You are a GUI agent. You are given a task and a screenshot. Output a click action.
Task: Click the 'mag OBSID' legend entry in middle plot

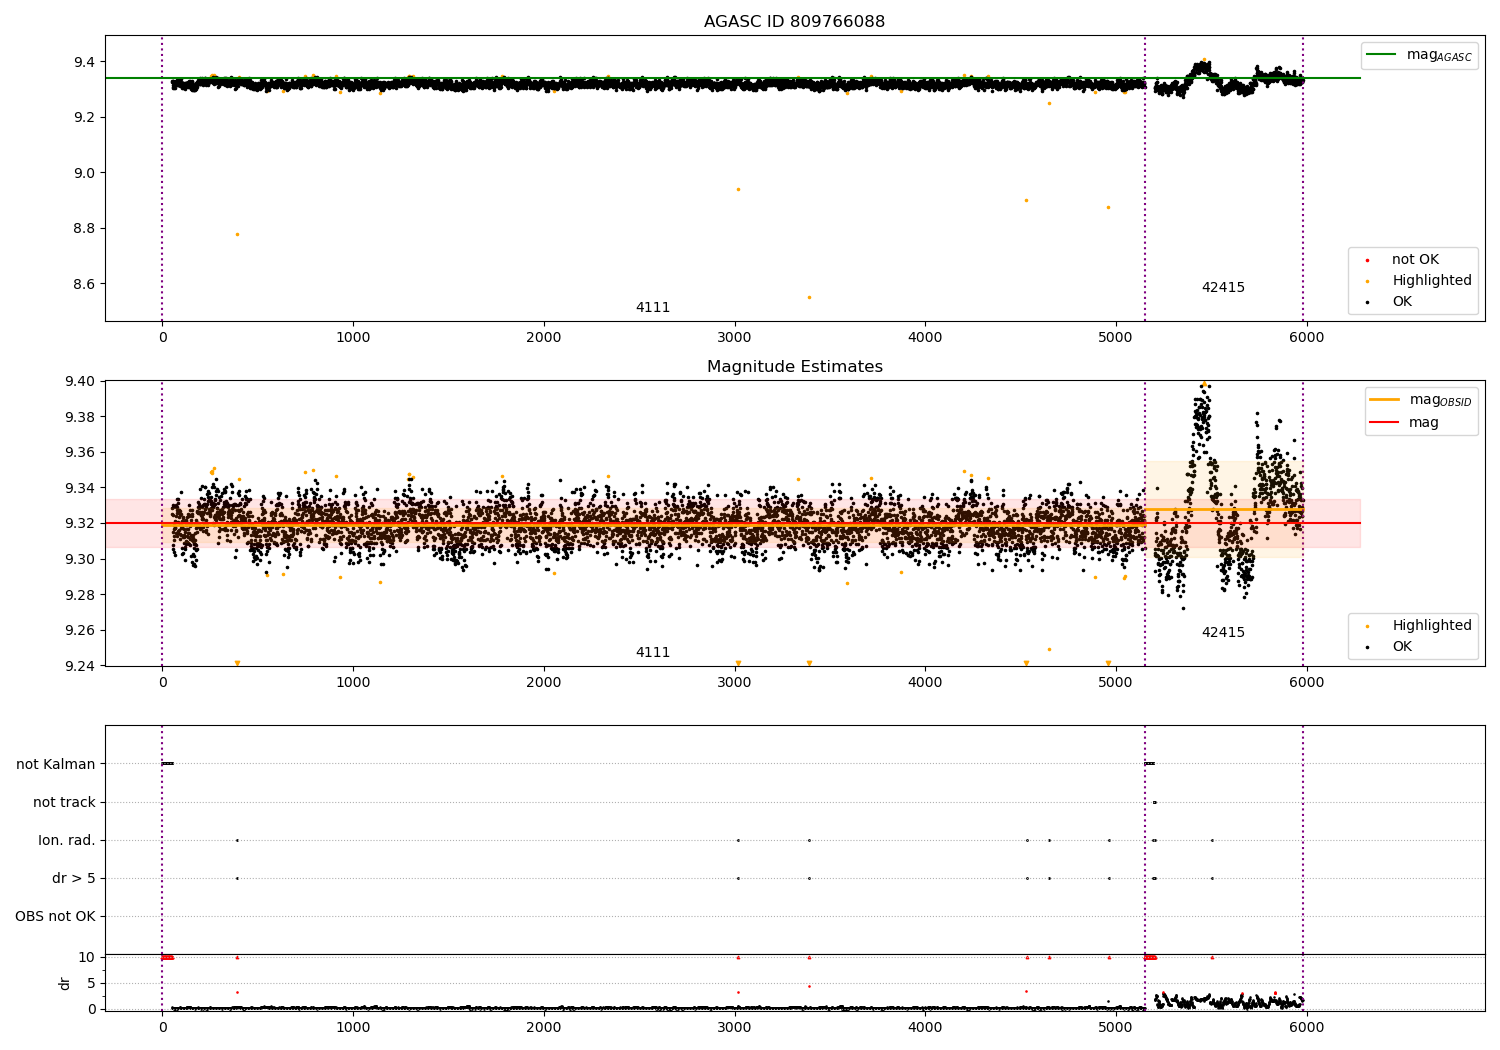pyautogui.click(x=1421, y=400)
